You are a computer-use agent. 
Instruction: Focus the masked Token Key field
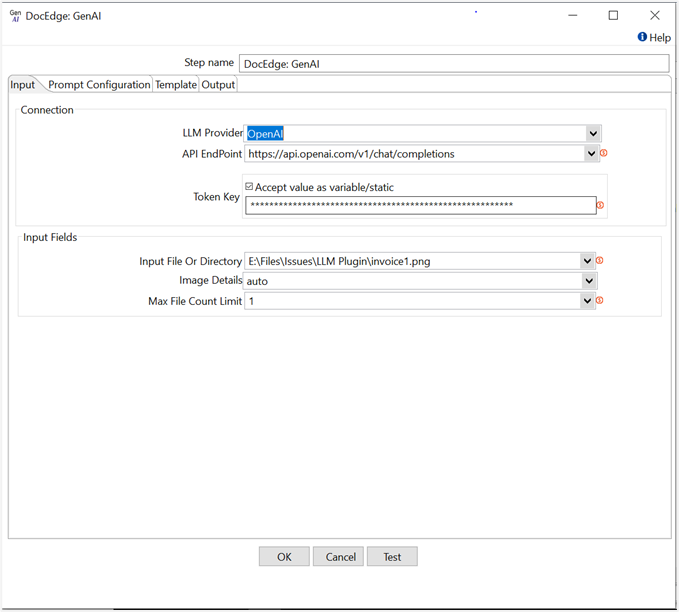(x=421, y=205)
